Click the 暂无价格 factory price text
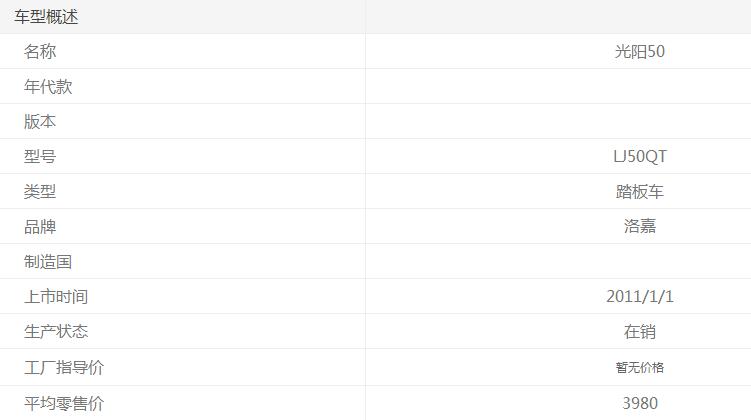This screenshot has width=751, height=420. (x=639, y=368)
